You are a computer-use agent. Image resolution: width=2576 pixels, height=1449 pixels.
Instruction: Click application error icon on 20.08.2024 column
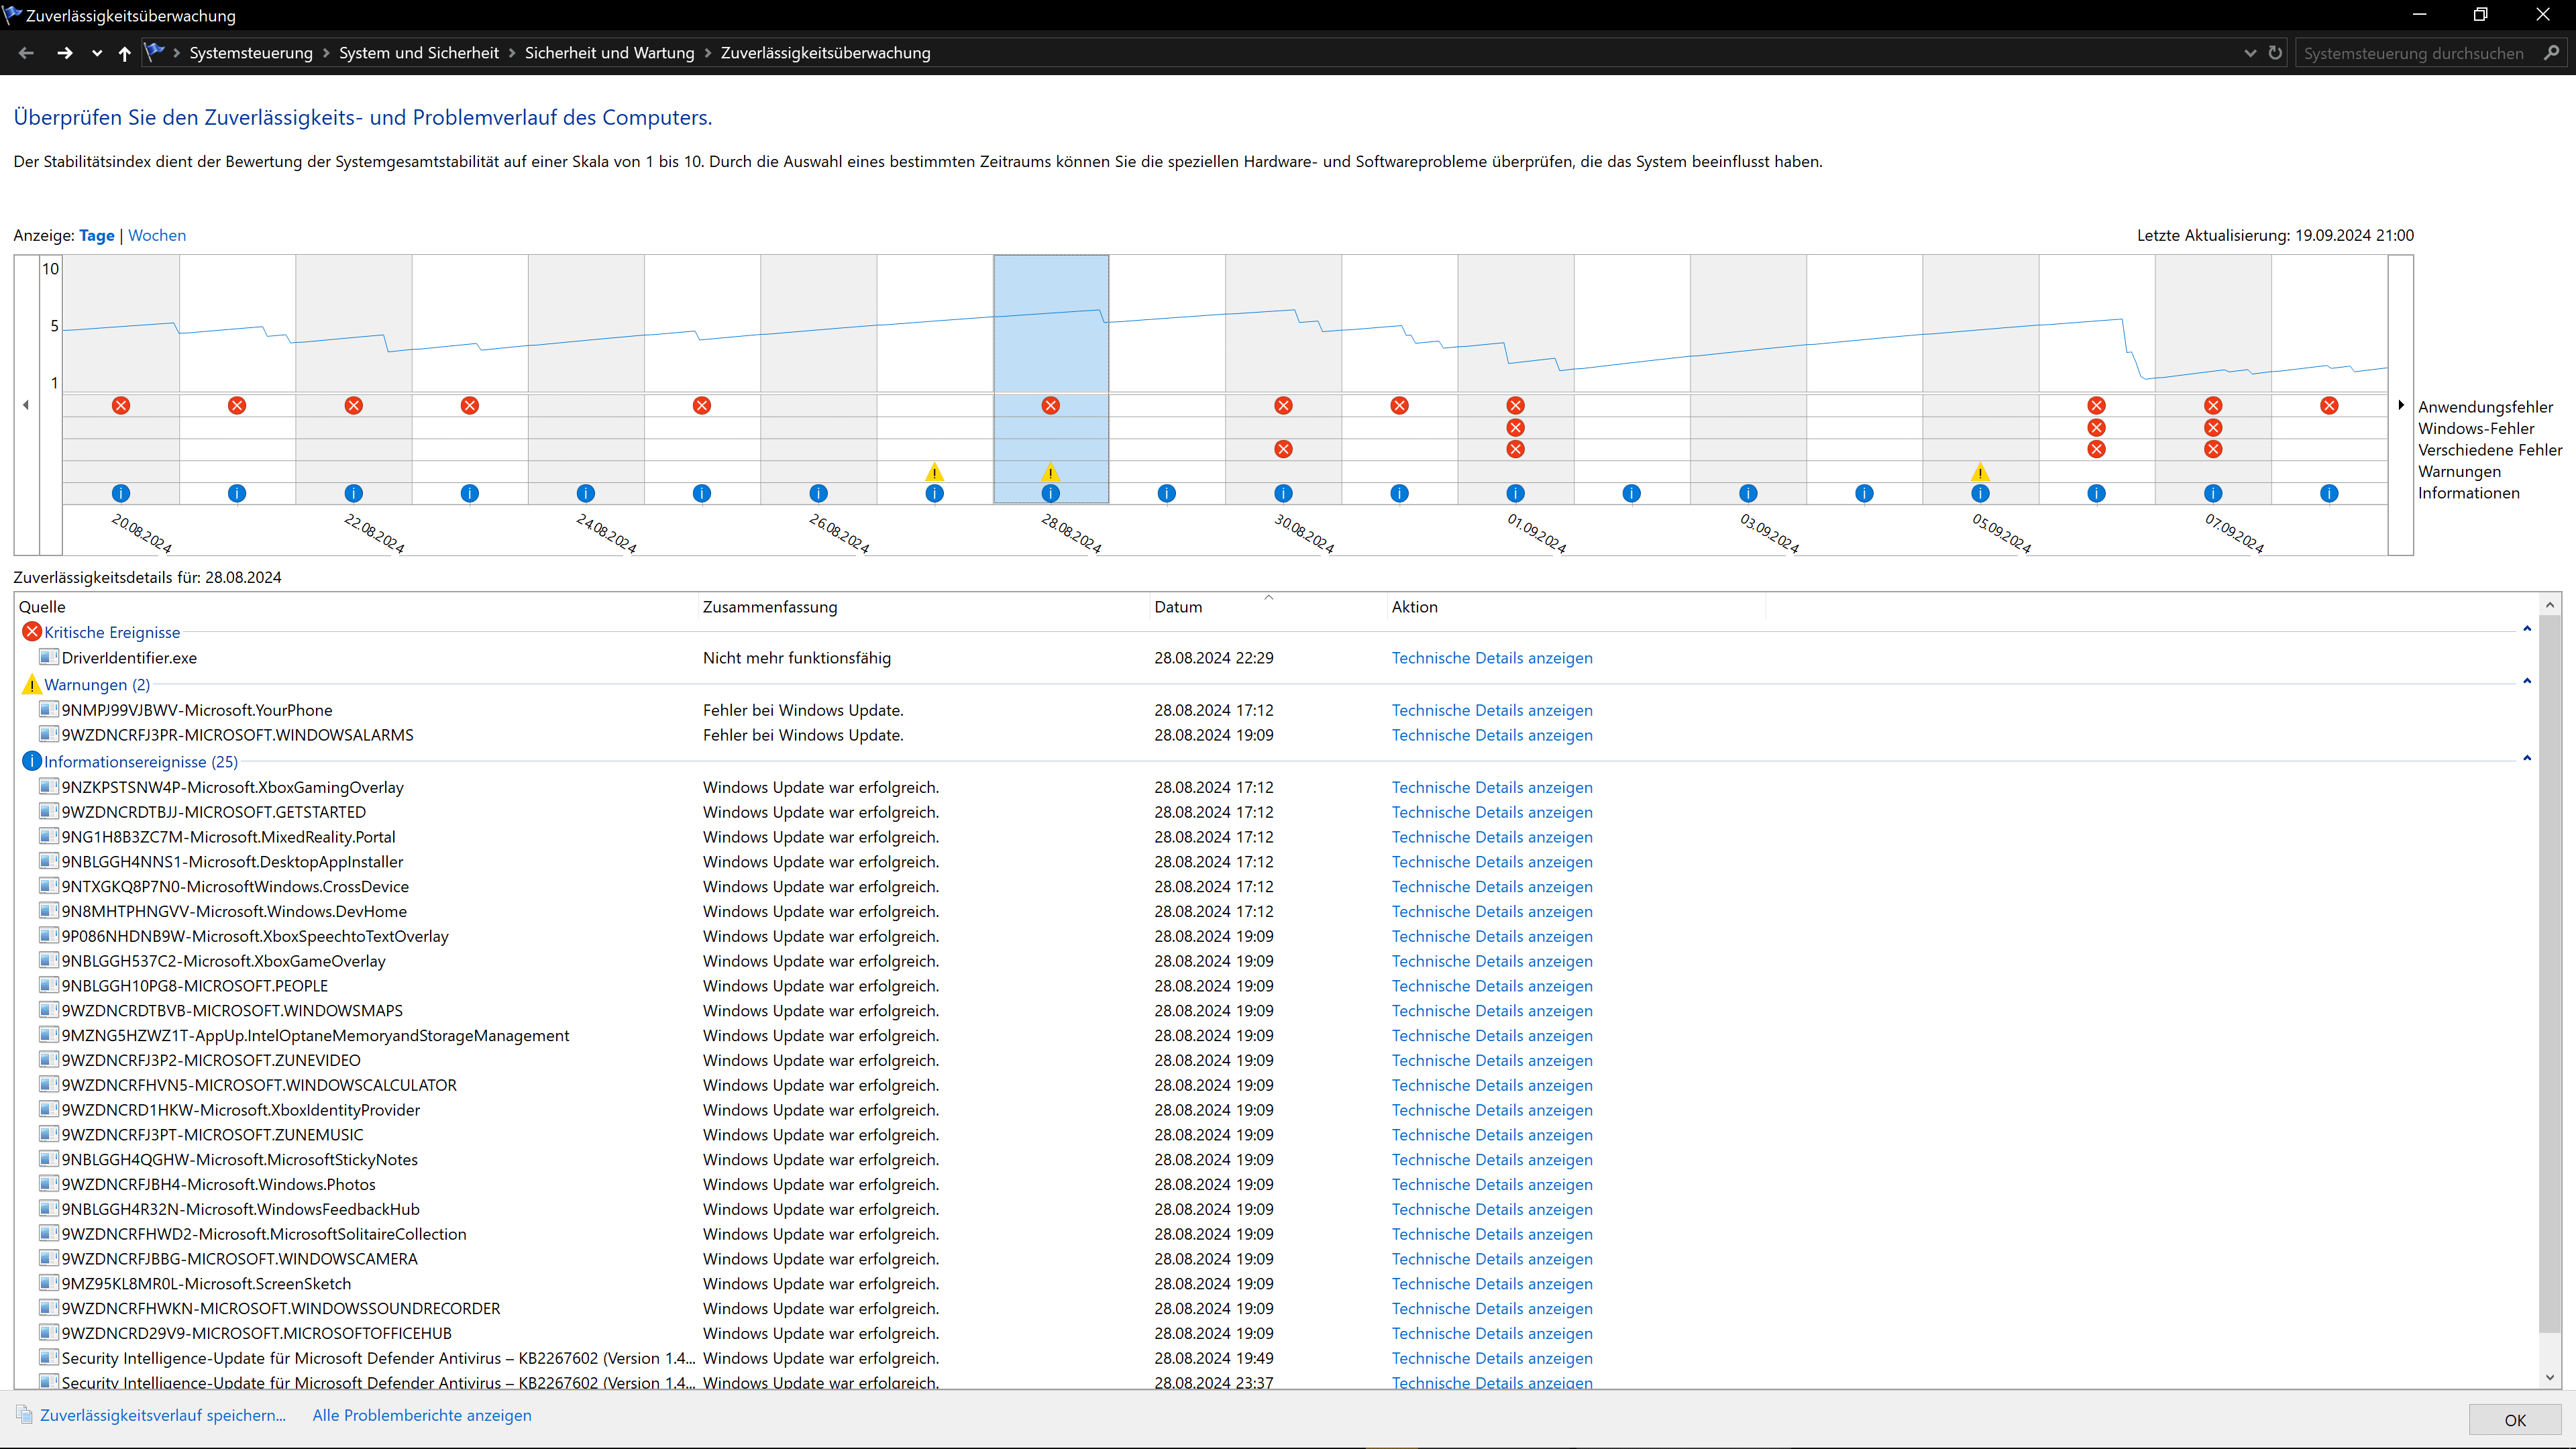click(x=121, y=405)
